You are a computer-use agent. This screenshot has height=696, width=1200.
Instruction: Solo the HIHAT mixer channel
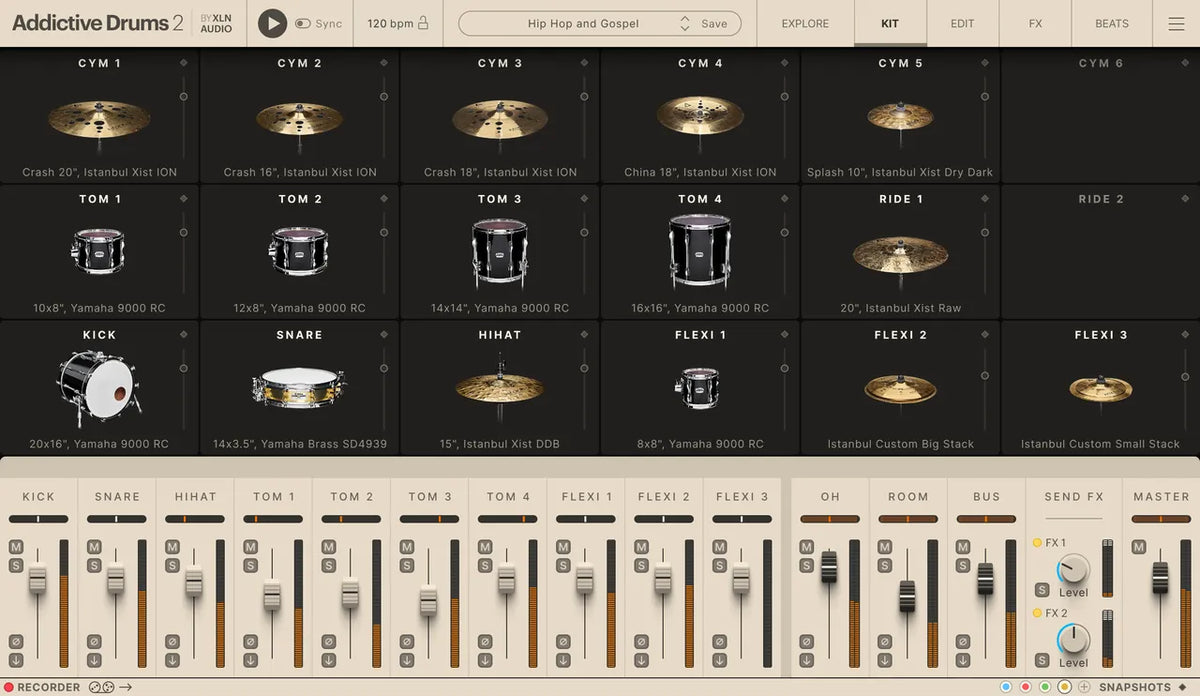171,564
